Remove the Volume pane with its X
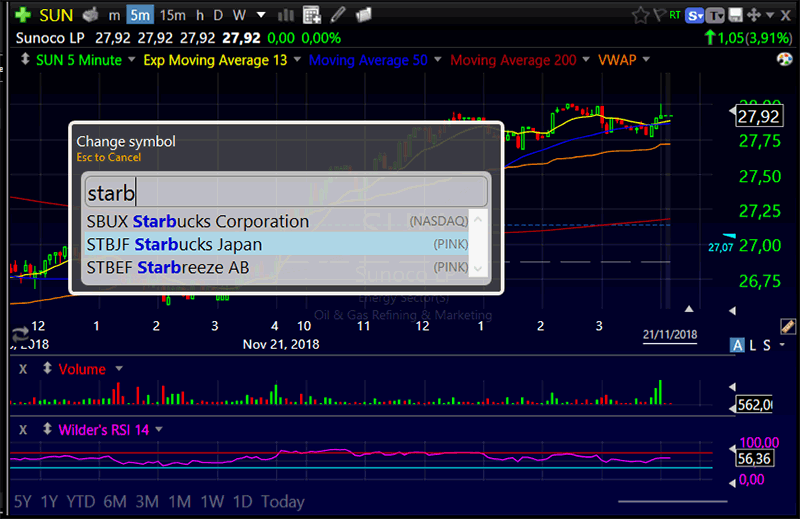Viewport: 800px width, 519px height. point(23,369)
